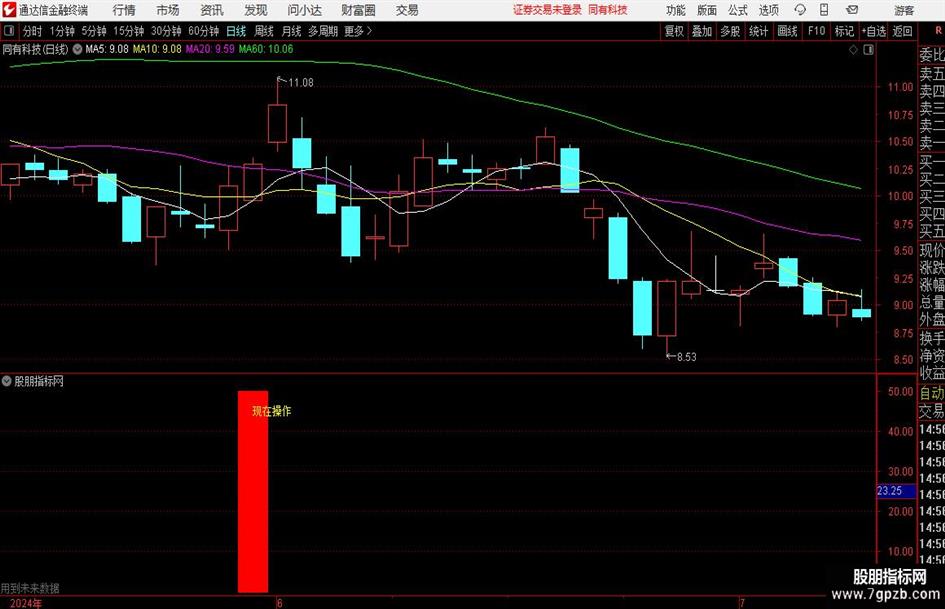Click the 多股 multi-stock button

[730, 31]
